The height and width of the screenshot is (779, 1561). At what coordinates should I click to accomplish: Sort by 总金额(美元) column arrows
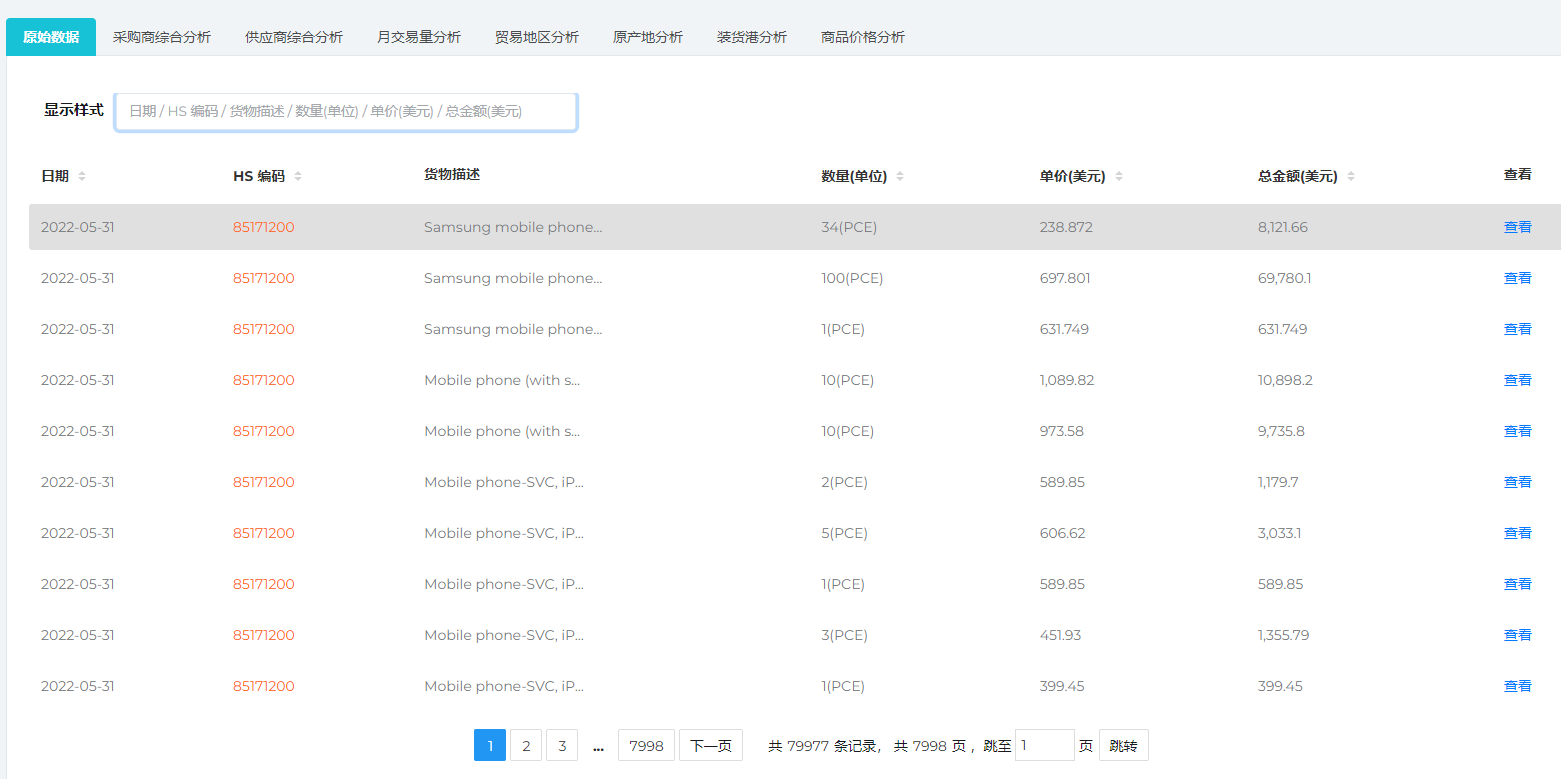point(1351,176)
